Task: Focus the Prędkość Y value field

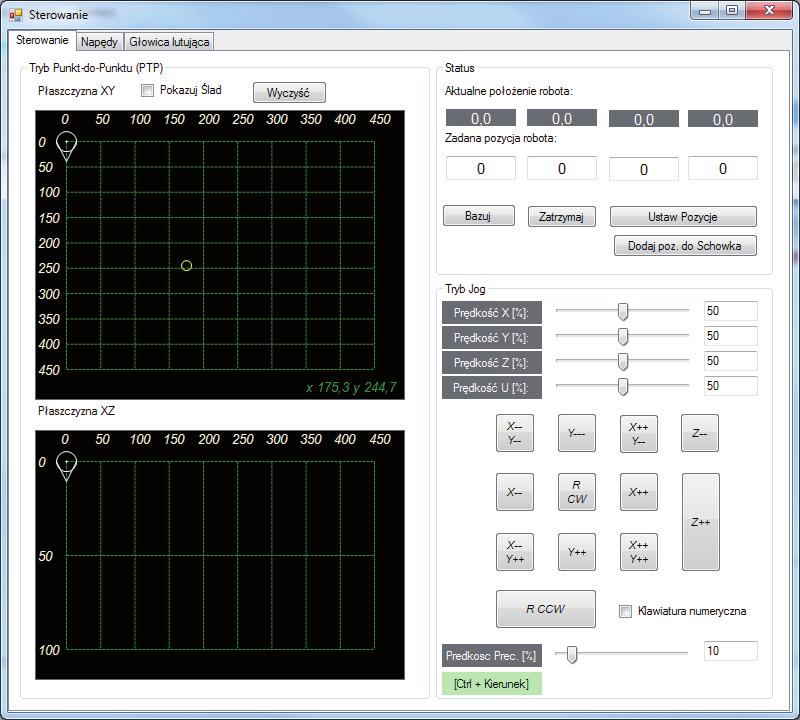Action: coord(731,336)
